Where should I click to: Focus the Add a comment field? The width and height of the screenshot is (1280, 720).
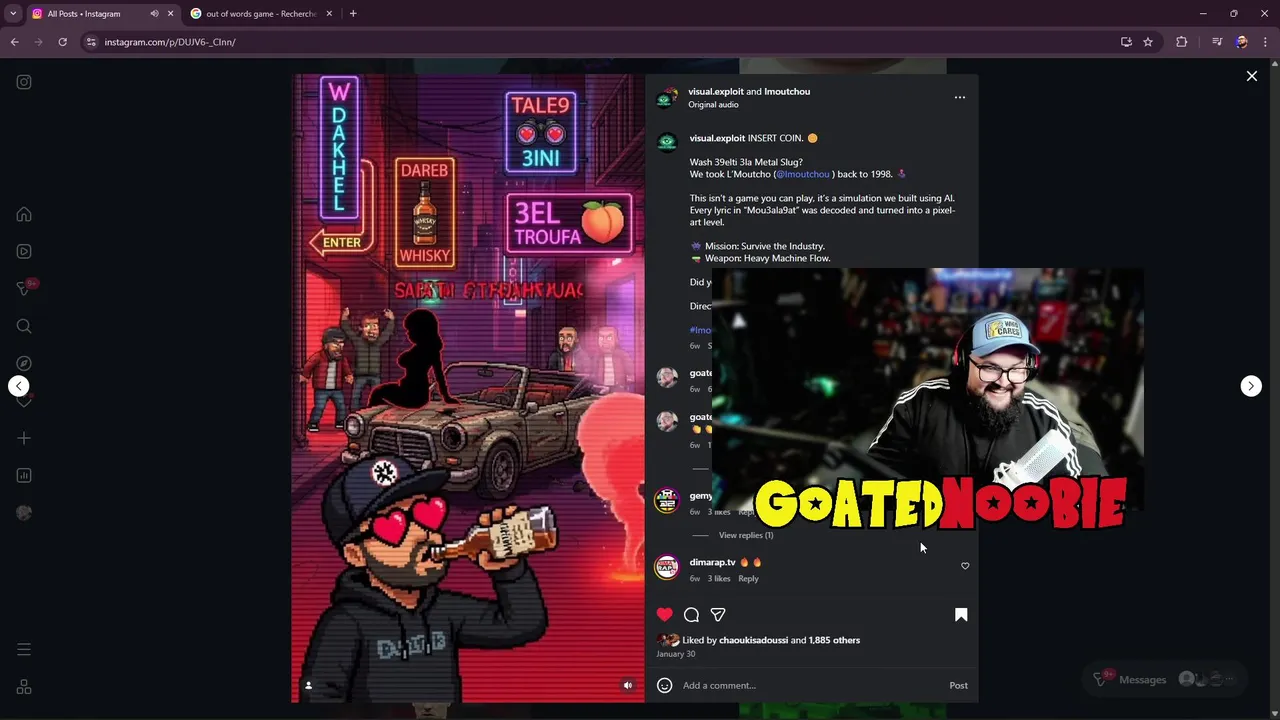click(810, 685)
